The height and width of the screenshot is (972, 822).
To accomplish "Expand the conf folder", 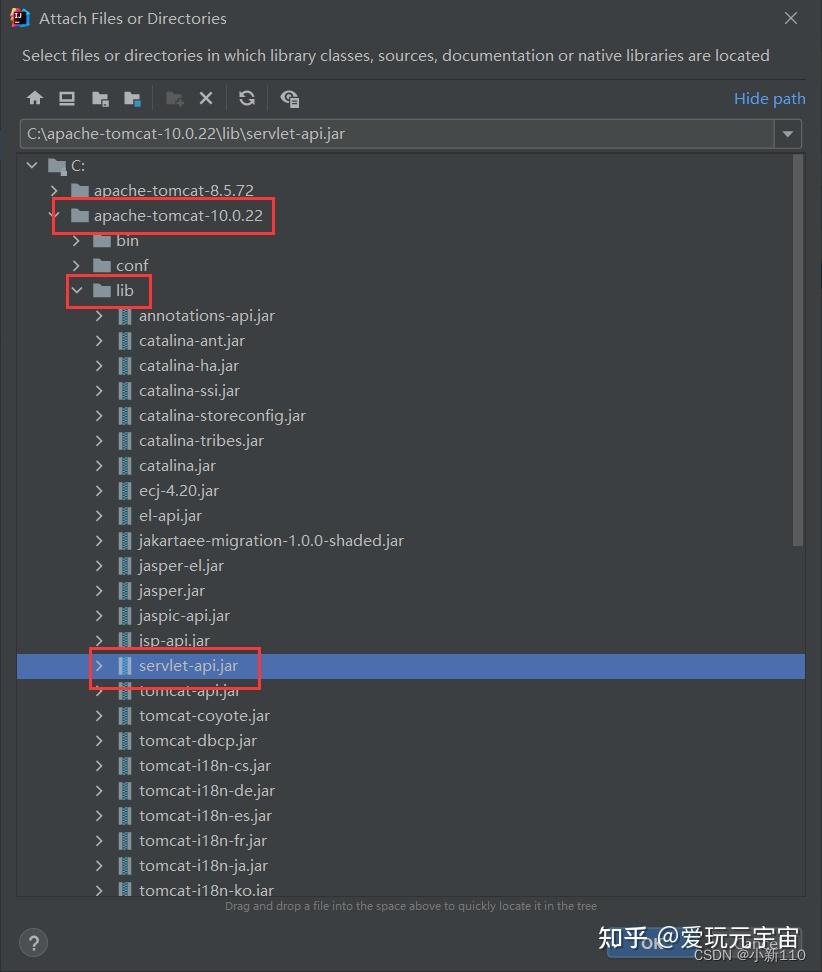I will pyautogui.click(x=76, y=265).
